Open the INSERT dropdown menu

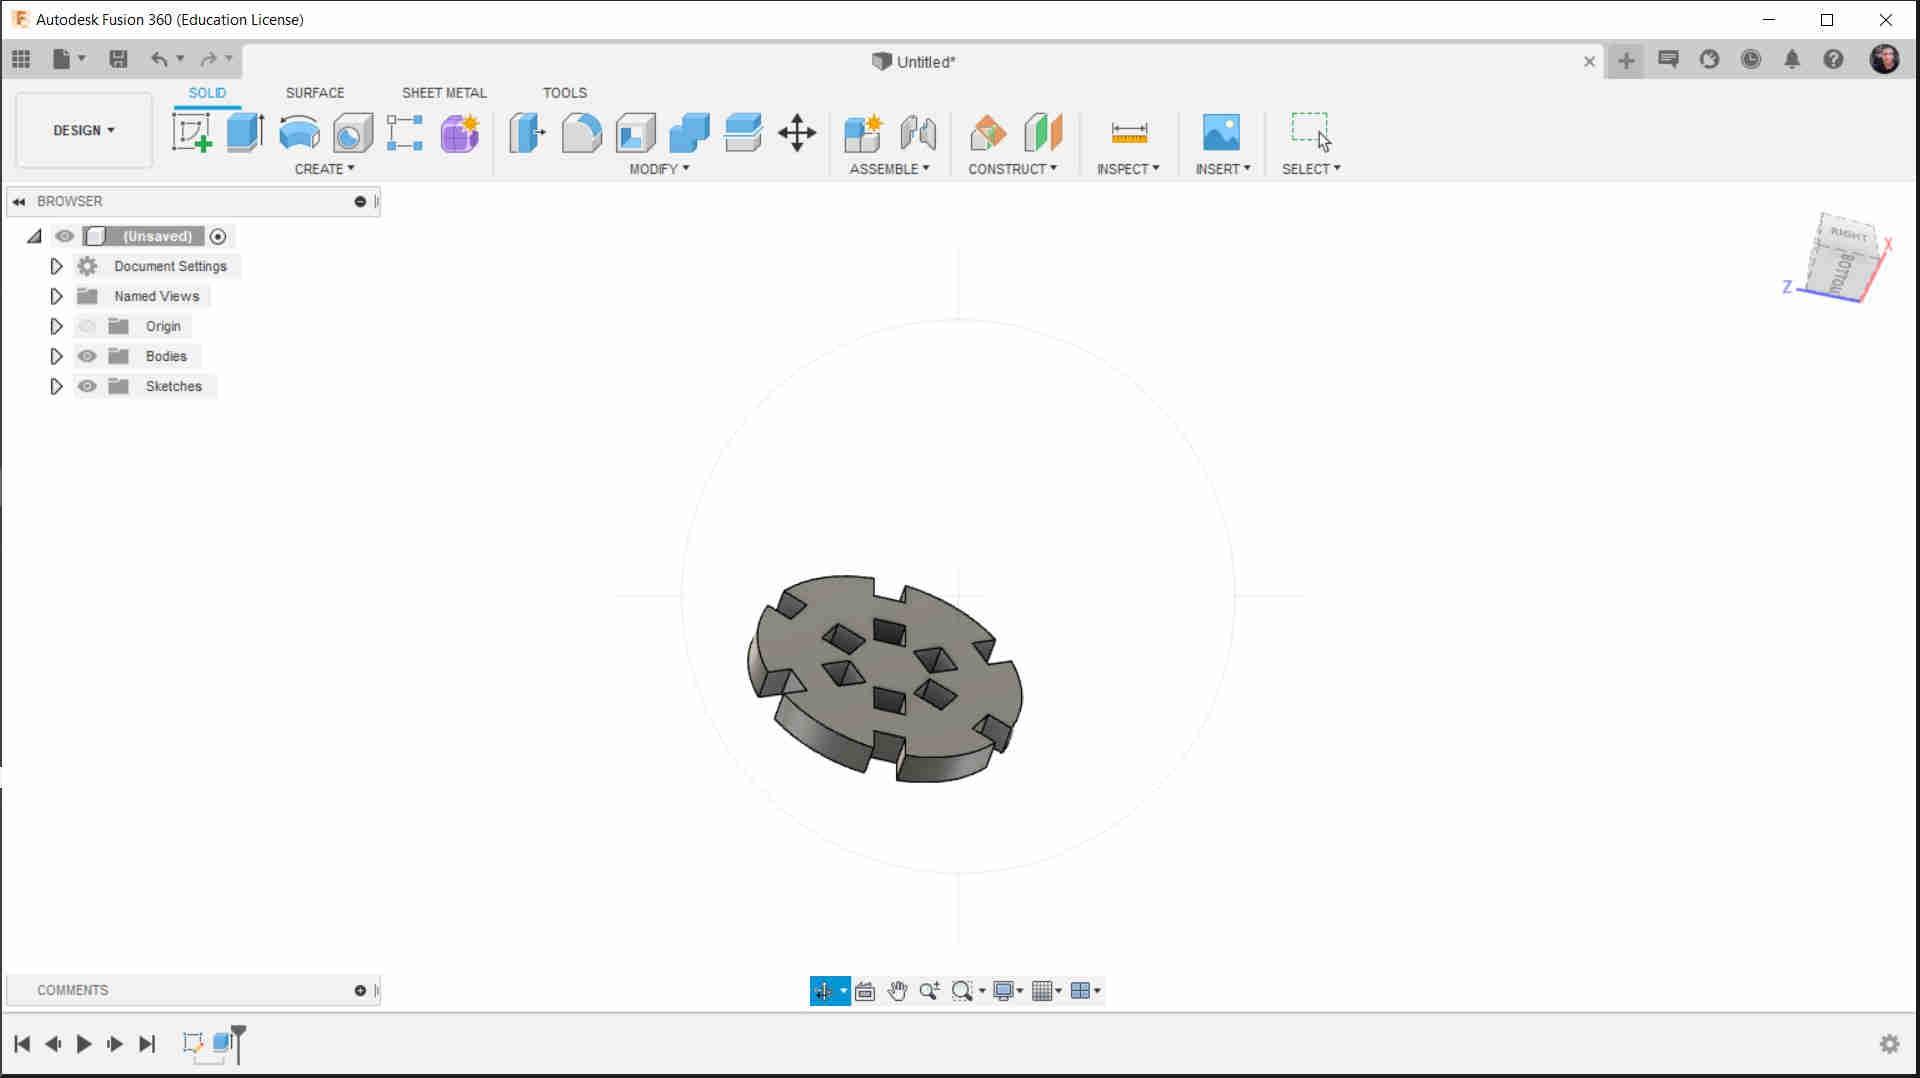tap(1223, 169)
